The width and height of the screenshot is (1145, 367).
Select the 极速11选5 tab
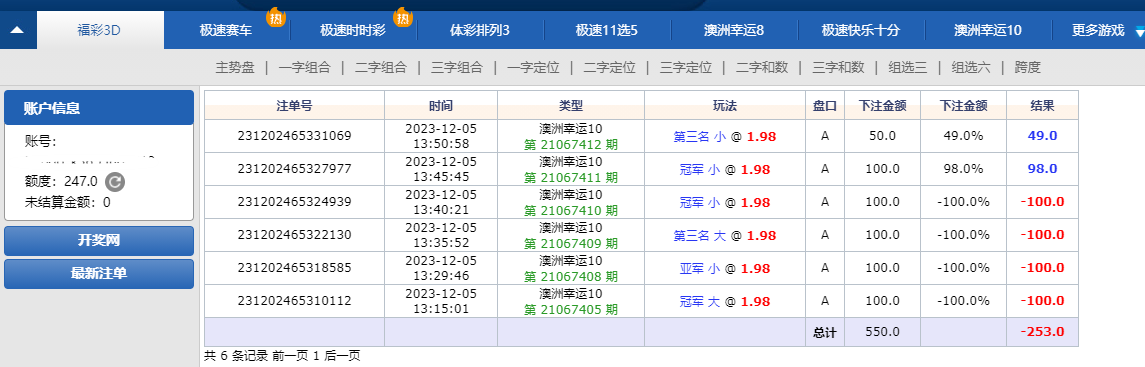pyautogui.click(x=607, y=31)
